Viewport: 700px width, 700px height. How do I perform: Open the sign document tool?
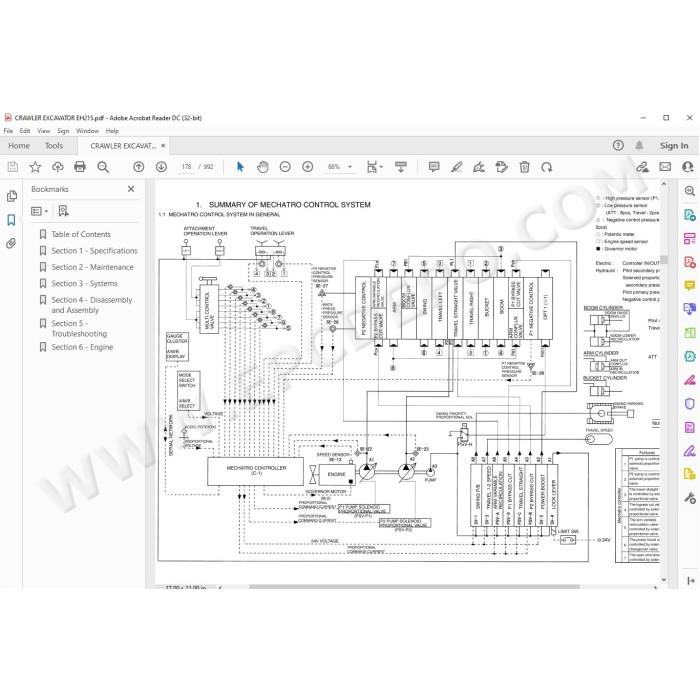pyautogui.click(x=479, y=167)
